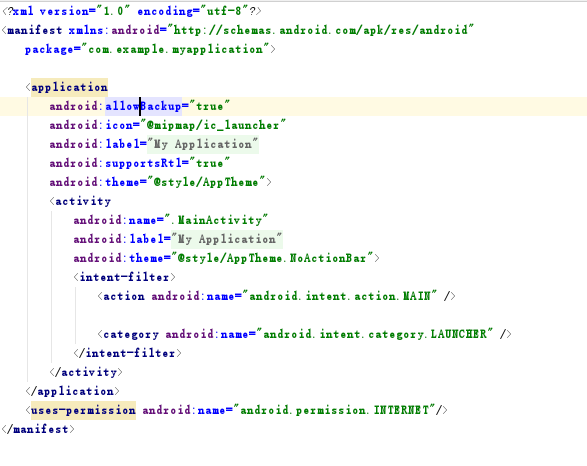Click the @mipmap/ic_launcher value
The image size is (587, 466).
(x=213, y=125)
